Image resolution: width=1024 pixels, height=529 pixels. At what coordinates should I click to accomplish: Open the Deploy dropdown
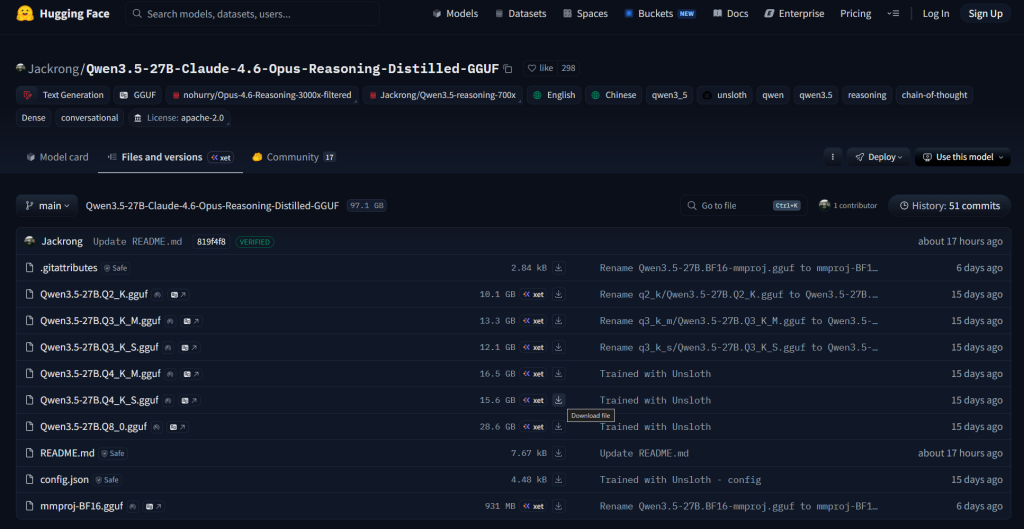coord(878,157)
